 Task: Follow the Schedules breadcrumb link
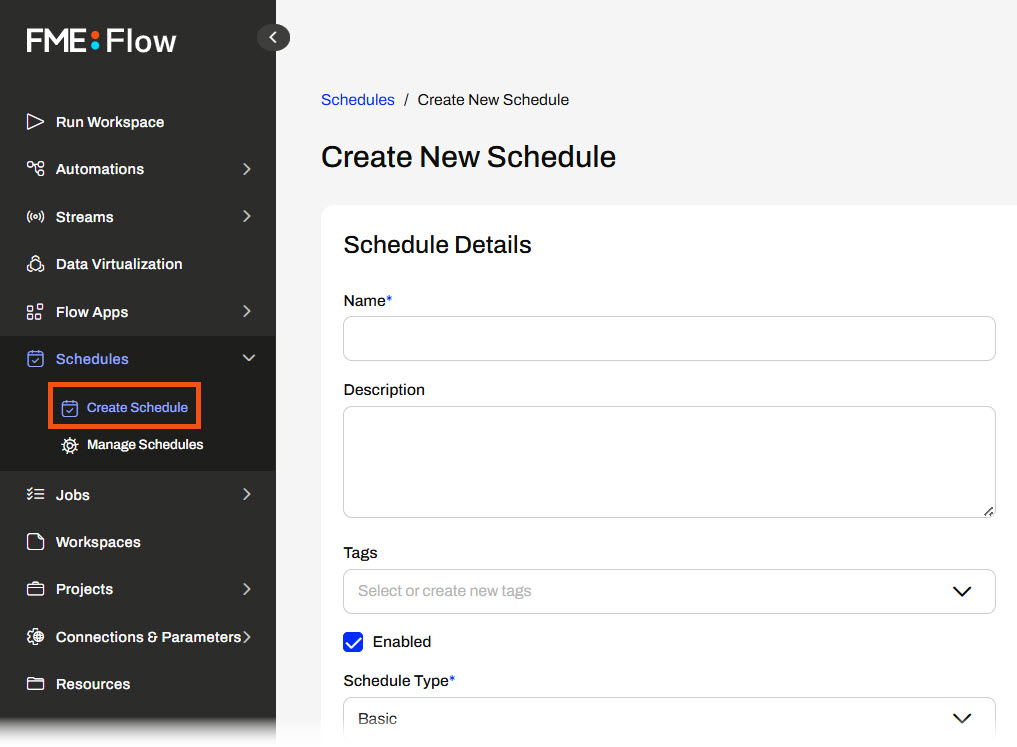357,100
